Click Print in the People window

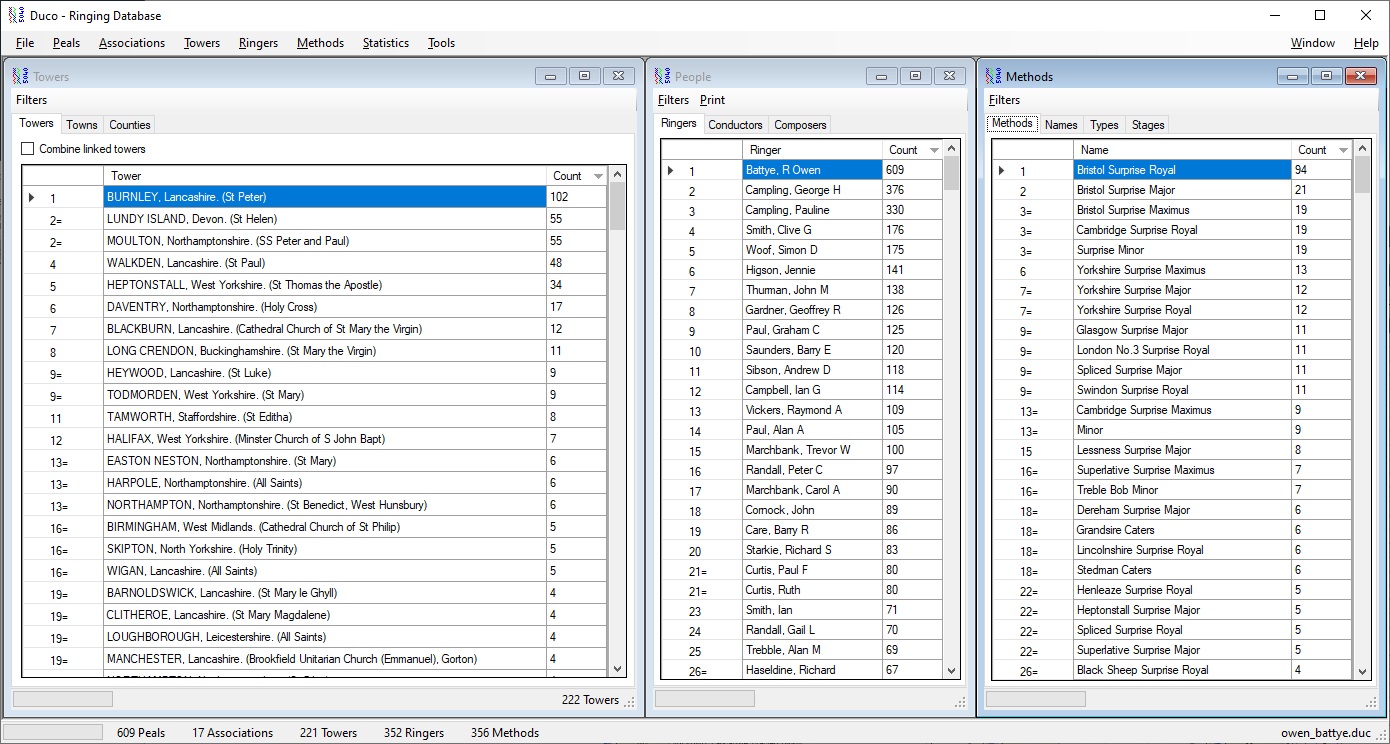712,100
